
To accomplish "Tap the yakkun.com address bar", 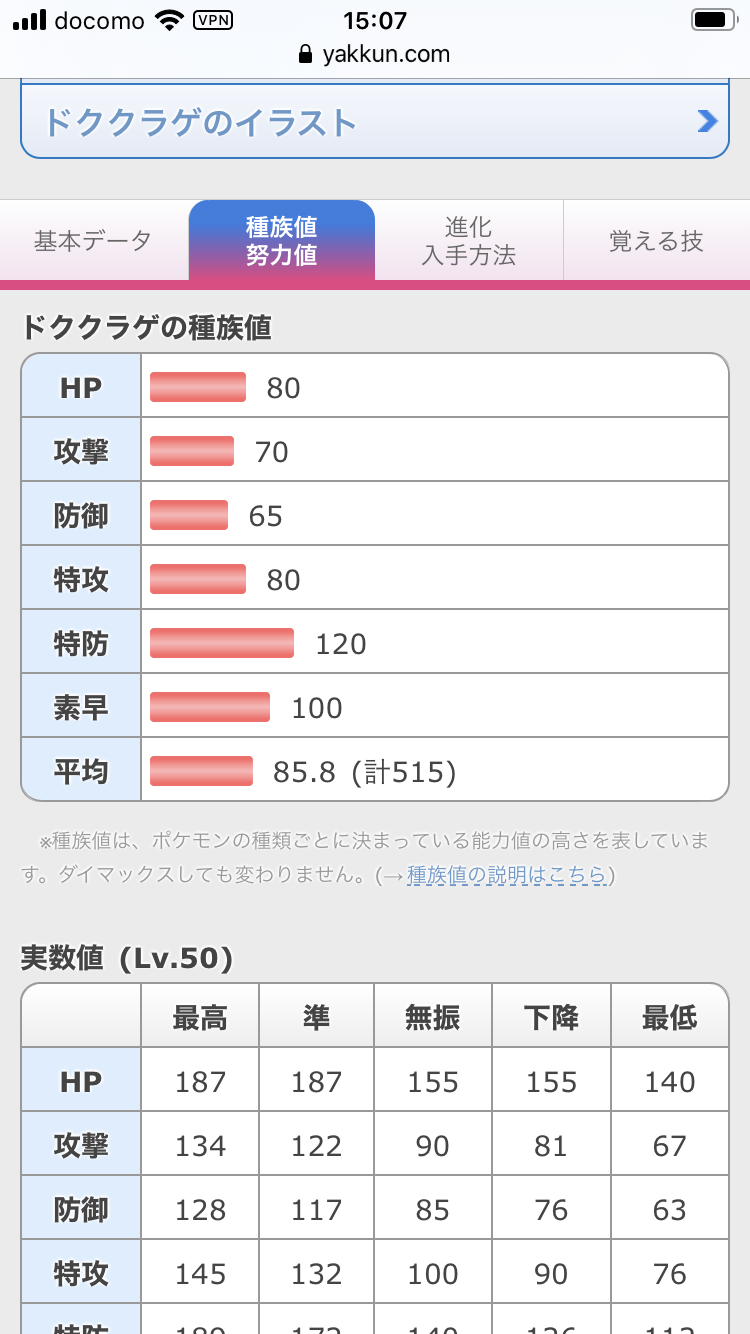I will [375, 55].
